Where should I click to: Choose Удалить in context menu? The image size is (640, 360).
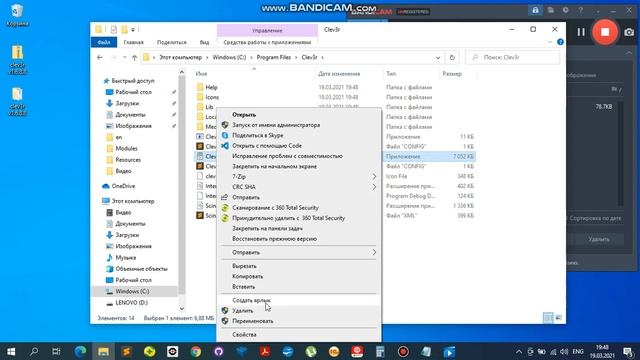pos(242,311)
